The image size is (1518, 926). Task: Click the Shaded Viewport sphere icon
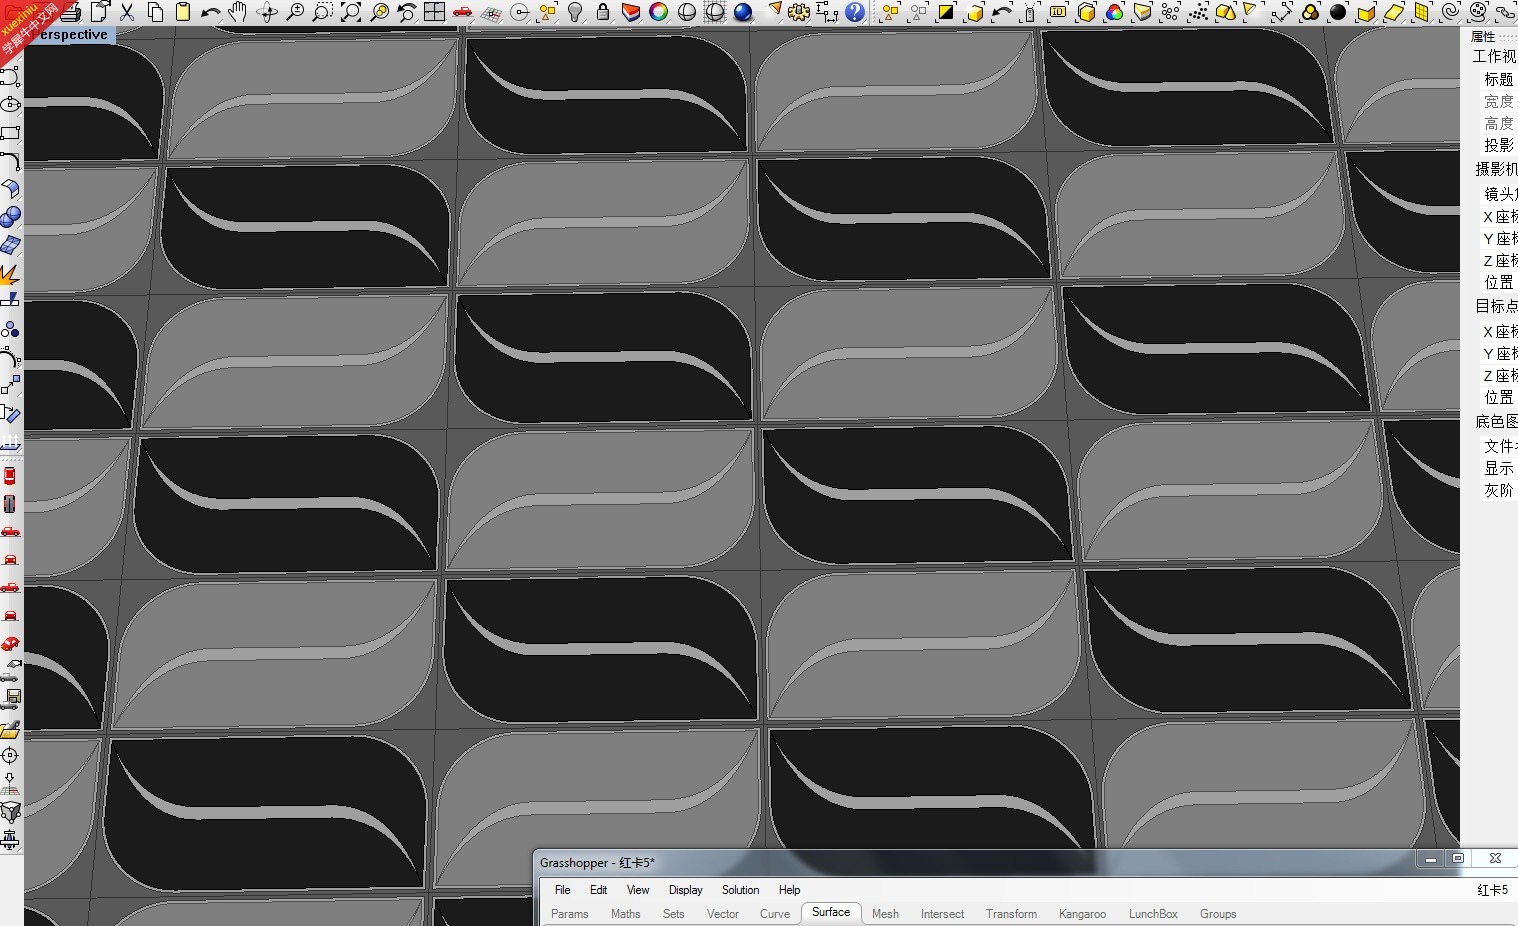tap(687, 12)
